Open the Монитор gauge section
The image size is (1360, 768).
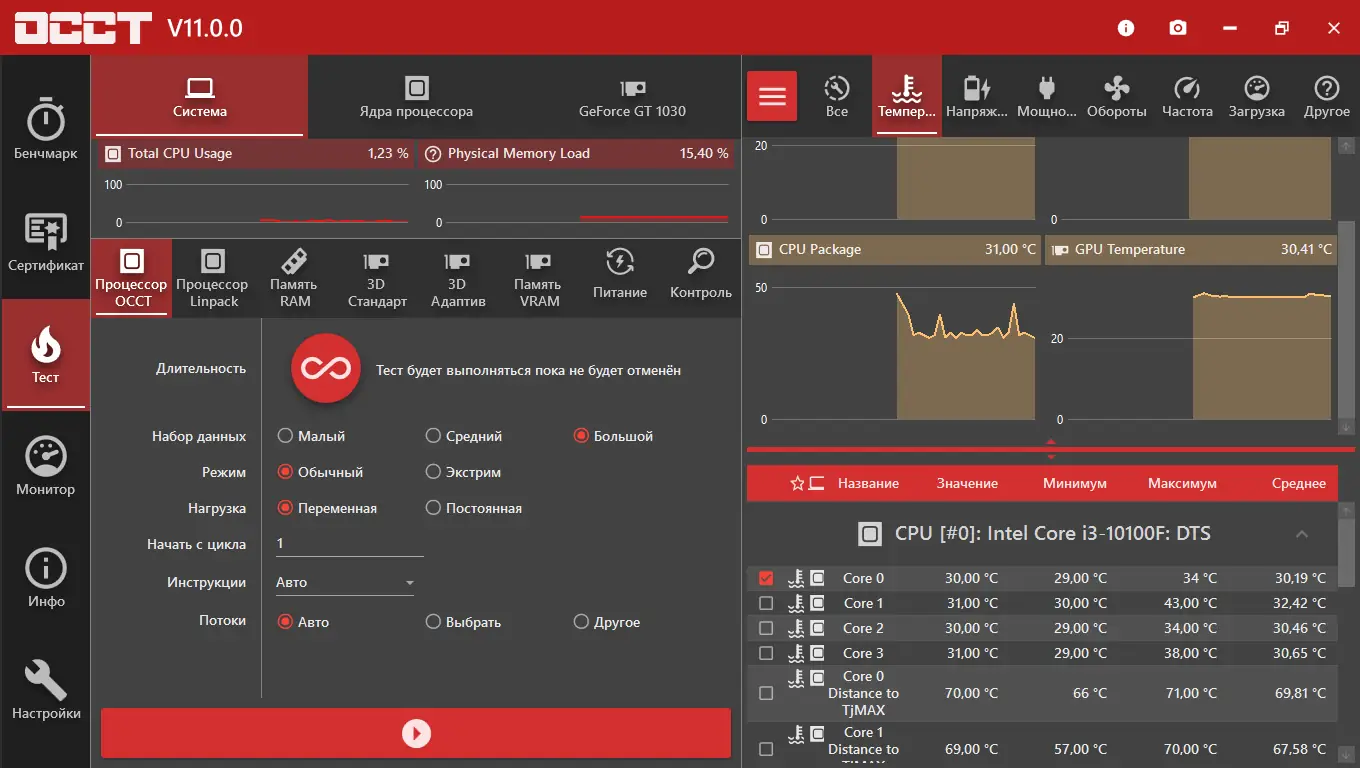45,466
